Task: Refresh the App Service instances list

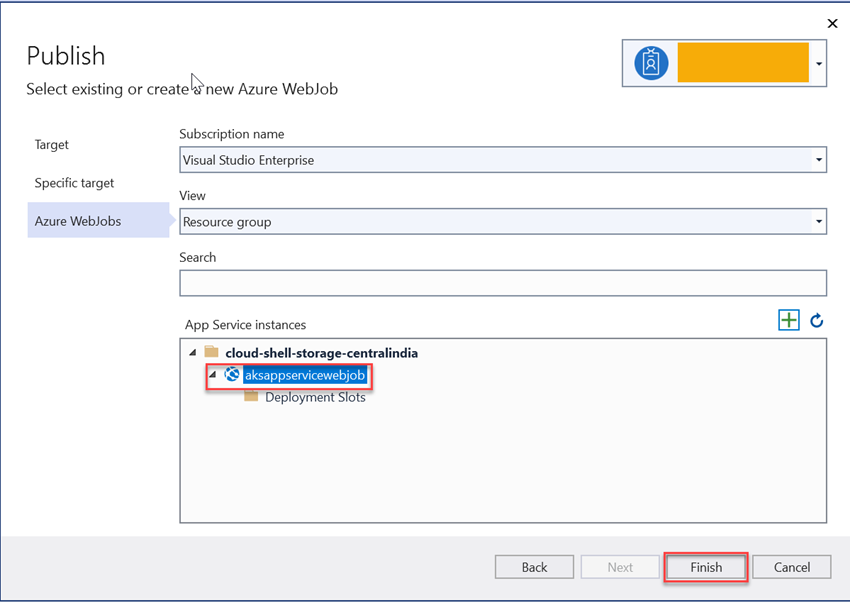Action: 817,320
